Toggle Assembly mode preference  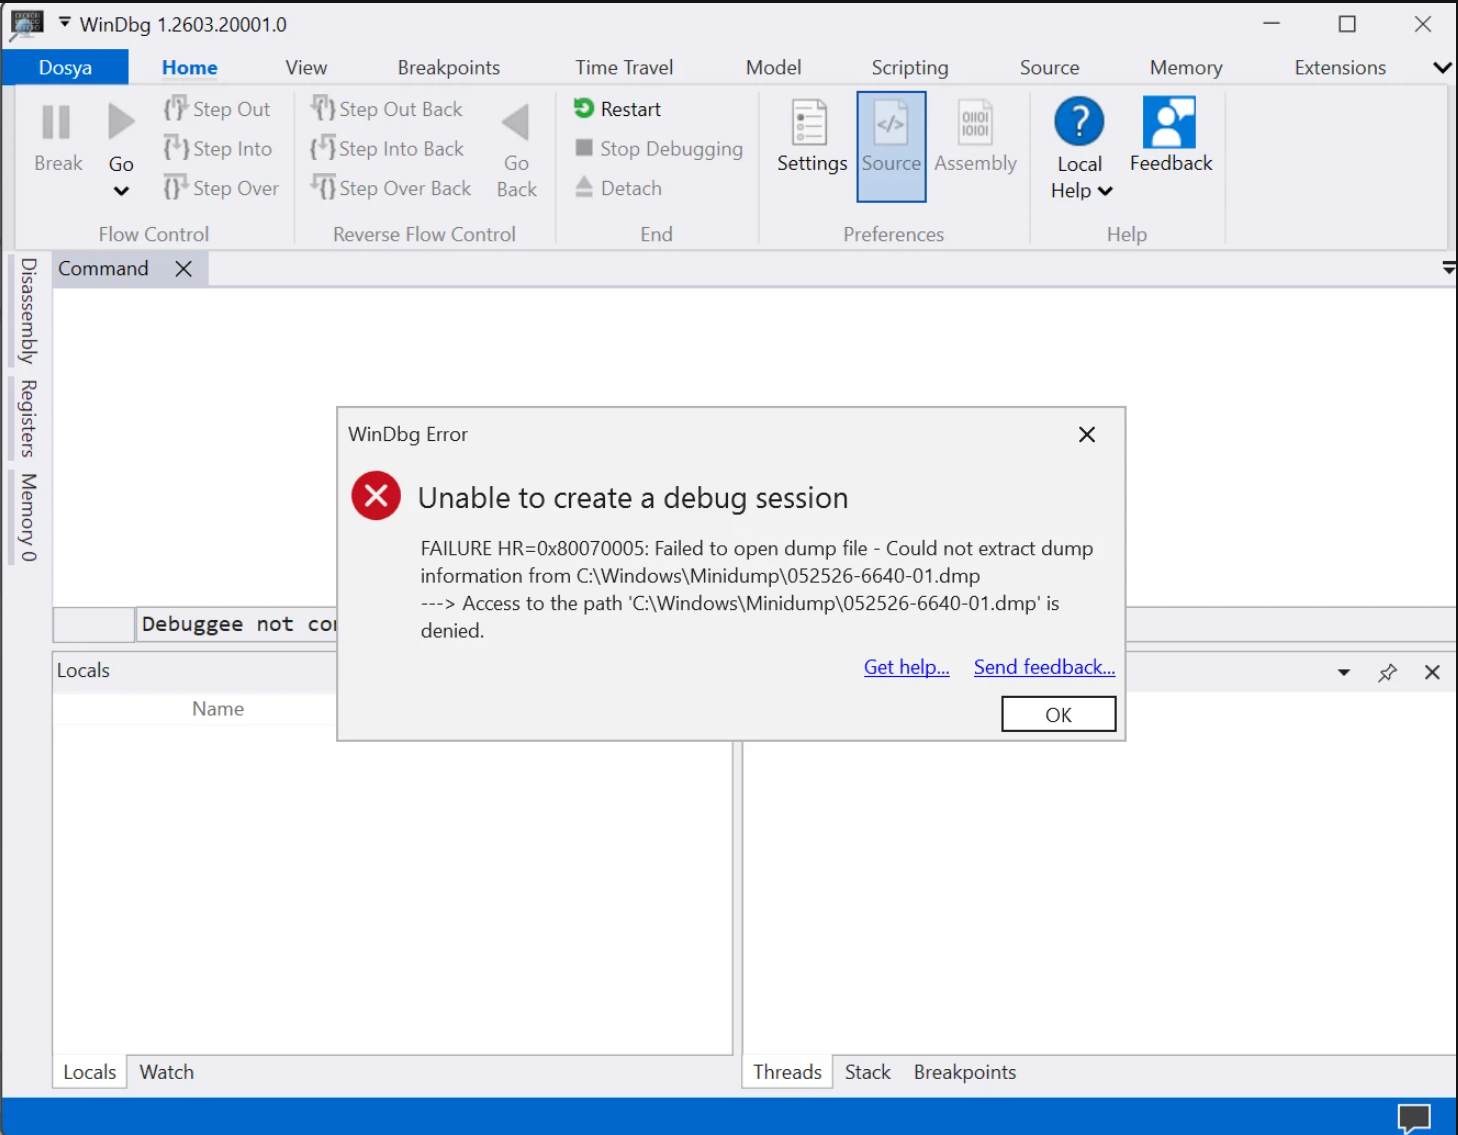[975, 137]
